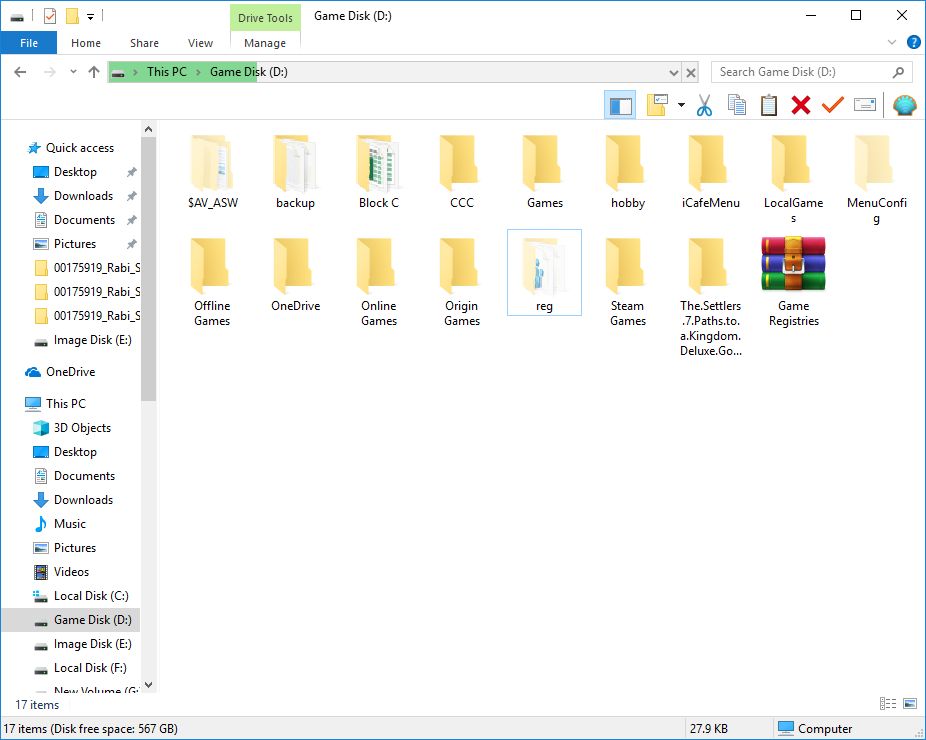Image resolution: width=926 pixels, height=740 pixels.
Task: Toggle the Preview pane icon
Action: (620, 104)
